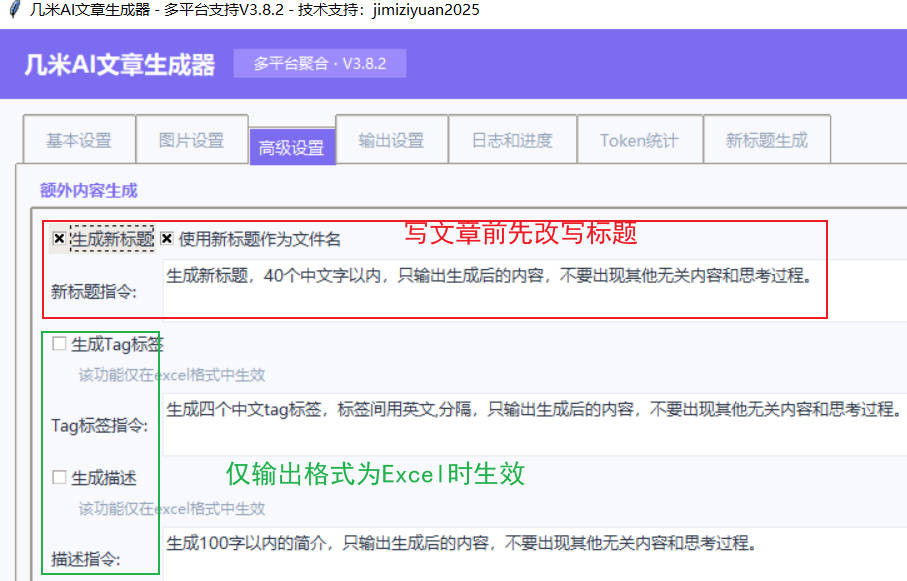Click the excel hint below 生成描述

coord(172,509)
